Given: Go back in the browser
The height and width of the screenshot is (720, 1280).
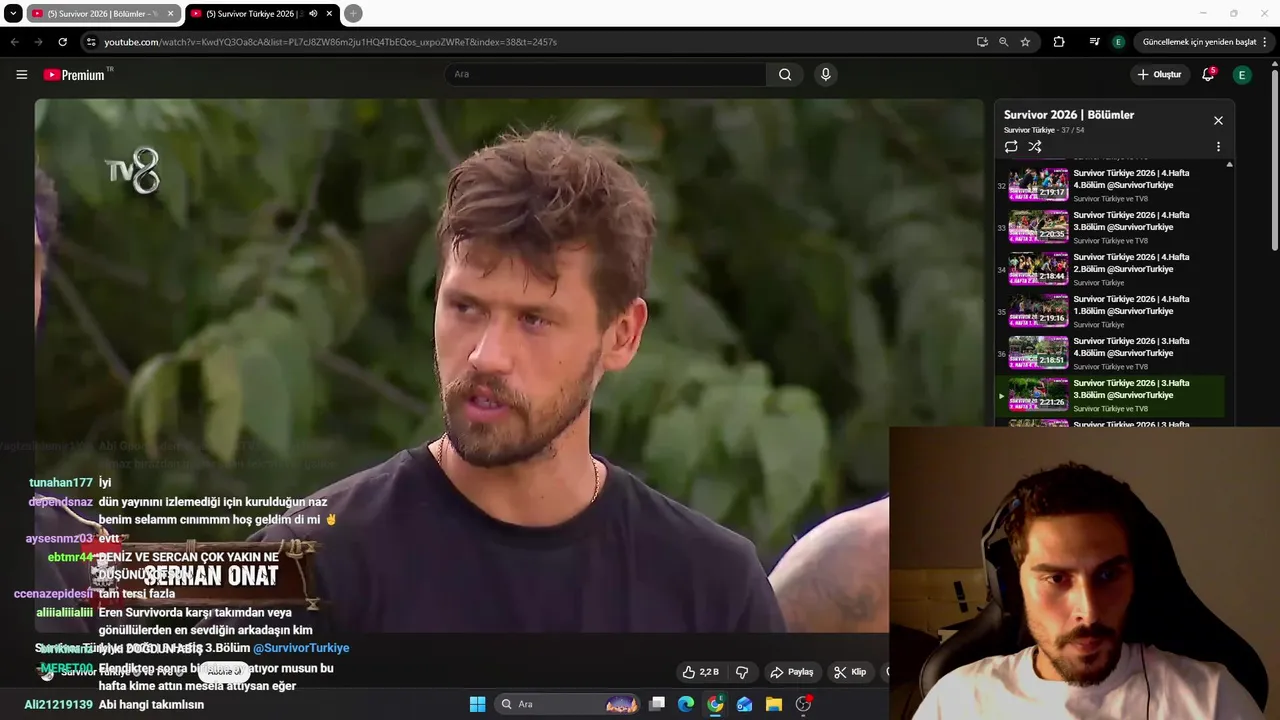Looking at the screenshot, I should pos(14,42).
